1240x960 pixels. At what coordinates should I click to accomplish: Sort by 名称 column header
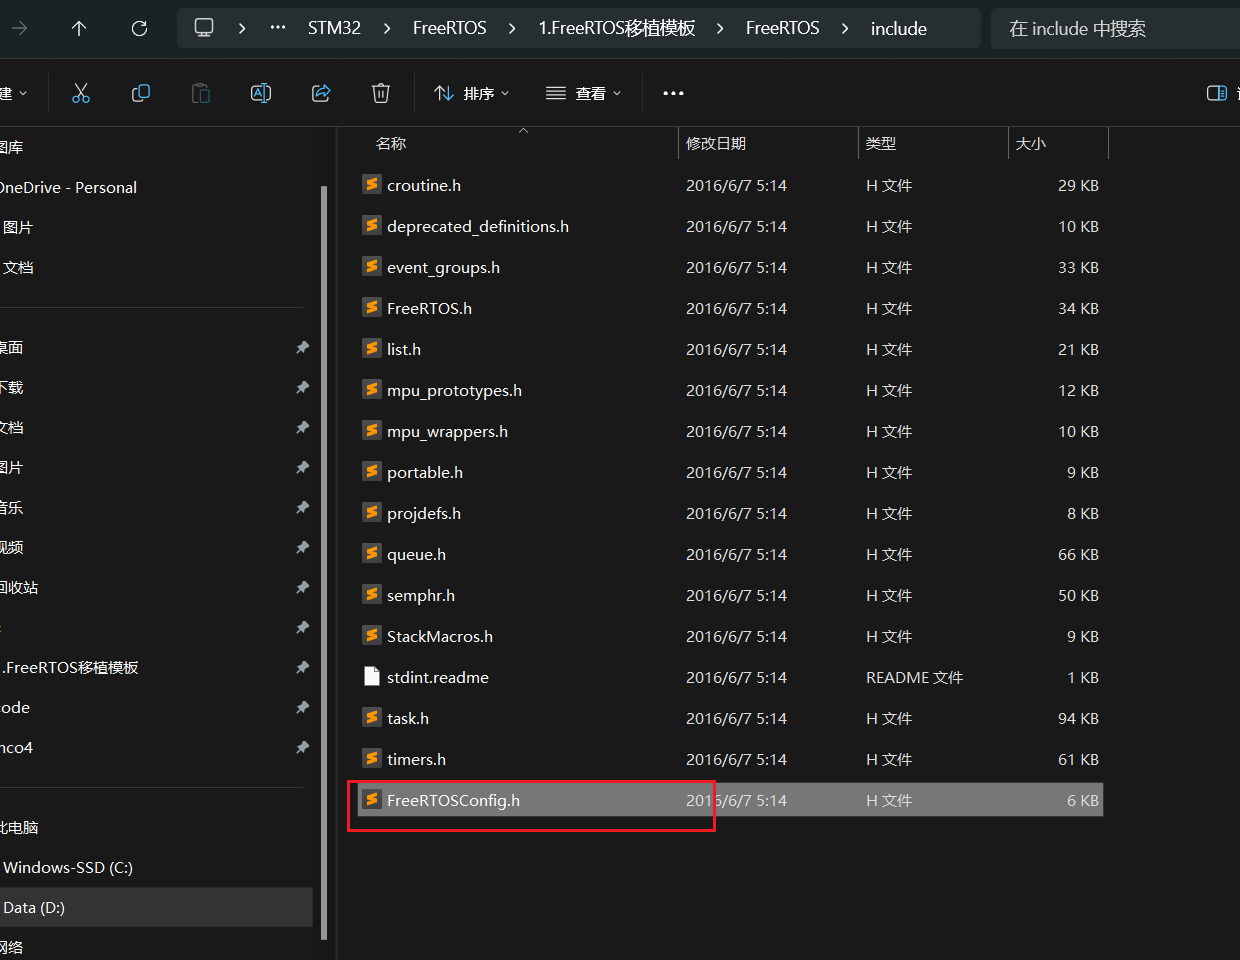[x=391, y=144]
